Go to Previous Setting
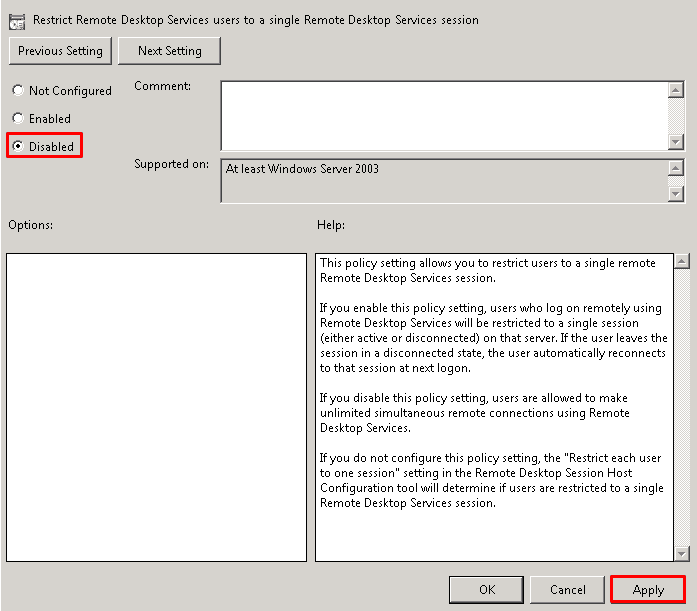The height and width of the screenshot is (611, 697). pyautogui.click(x=60, y=51)
